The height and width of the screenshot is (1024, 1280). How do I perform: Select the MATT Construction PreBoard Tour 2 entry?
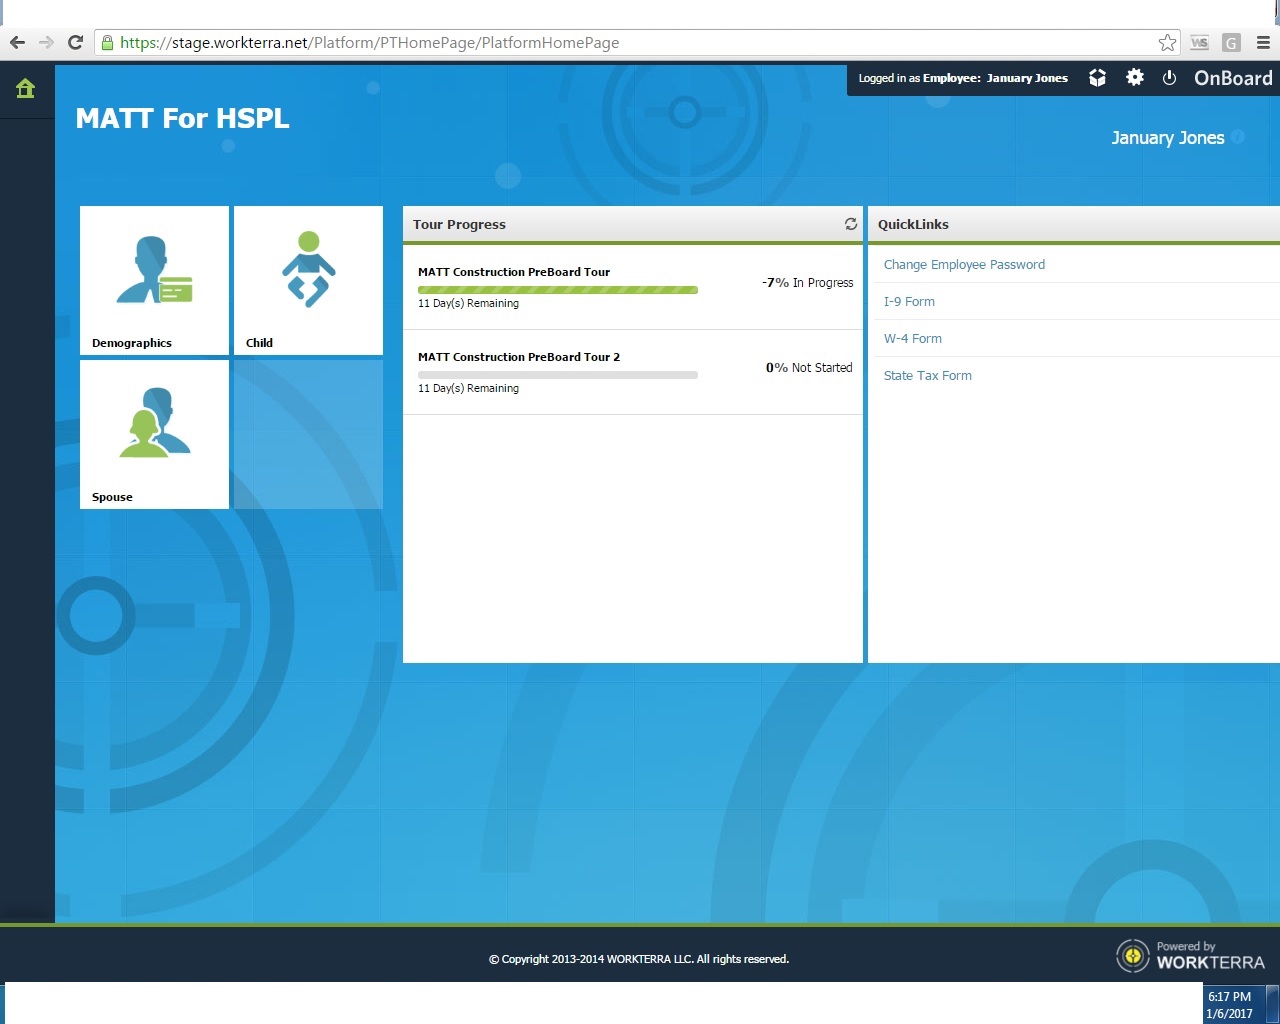tap(518, 357)
